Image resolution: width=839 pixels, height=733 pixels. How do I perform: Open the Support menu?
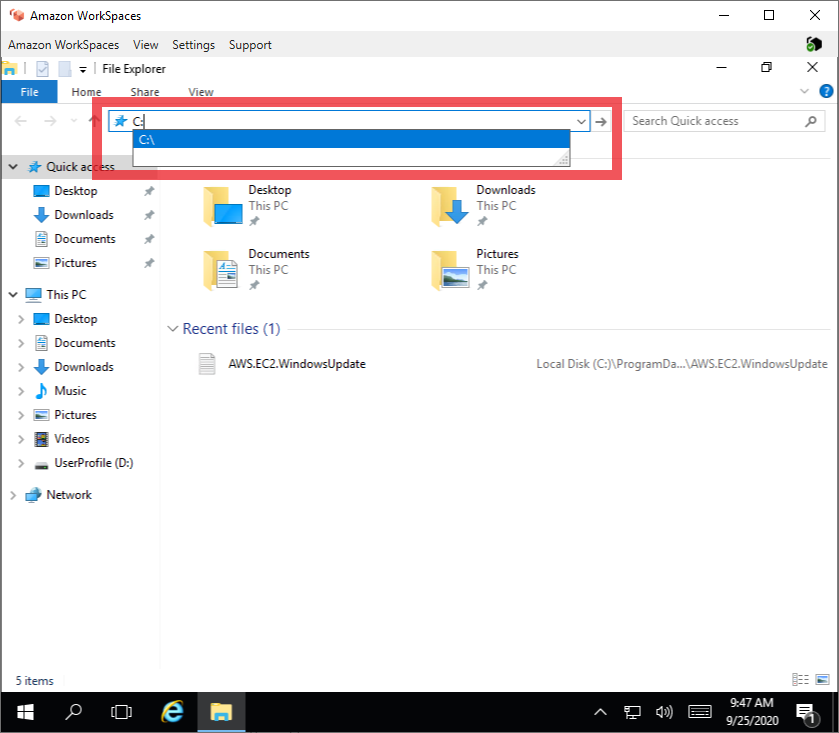[x=250, y=45]
